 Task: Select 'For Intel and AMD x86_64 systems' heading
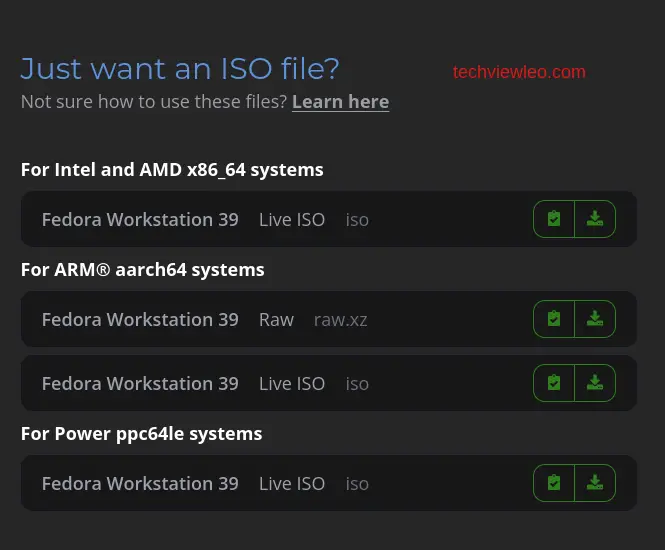click(172, 170)
